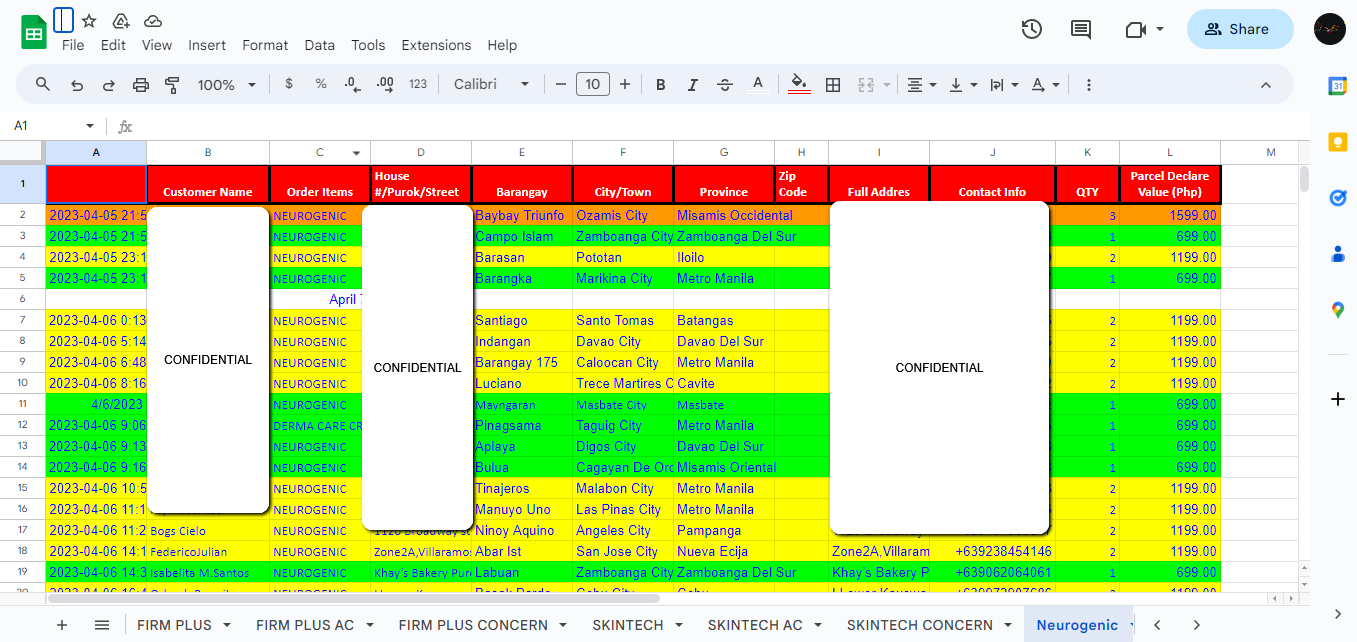Image resolution: width=1357 pixels, height=642 pixels.
Task: Open the Google account avatar
Action: coord(1330,29)
